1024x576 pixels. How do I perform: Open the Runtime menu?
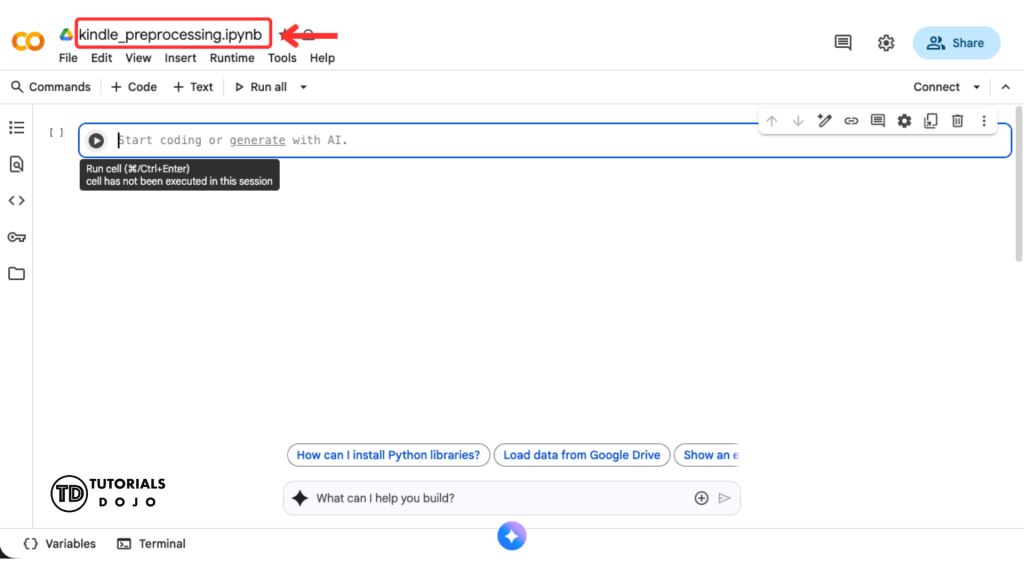click(x=231, y=57)
